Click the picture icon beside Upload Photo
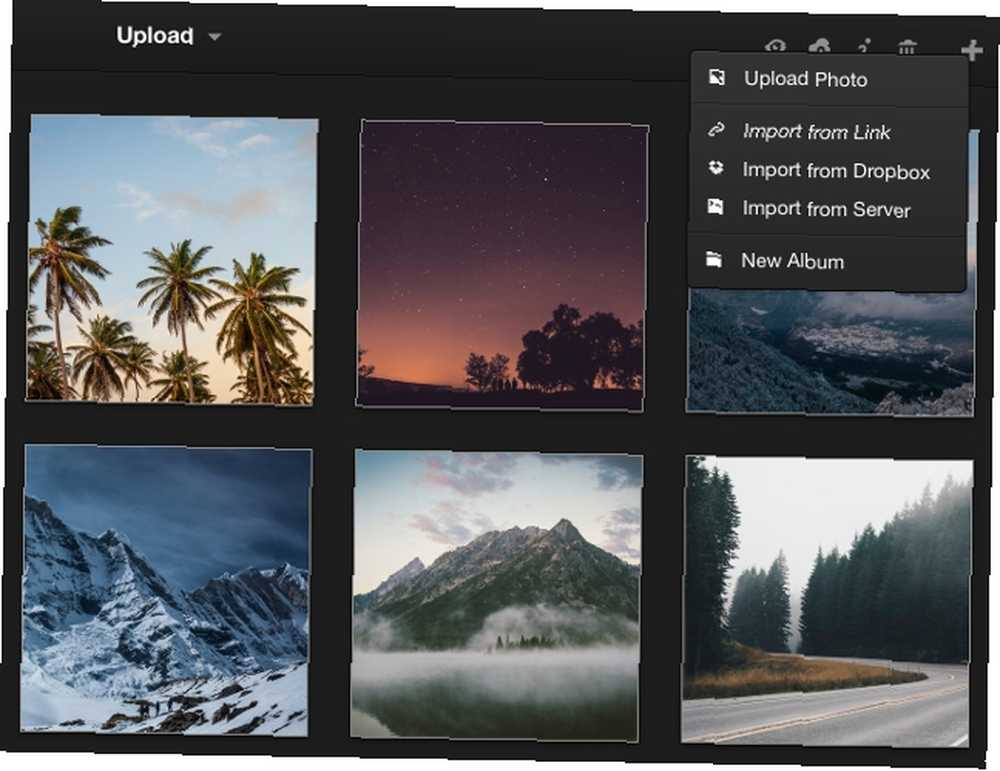1000x771 pixels. (716, 77)
